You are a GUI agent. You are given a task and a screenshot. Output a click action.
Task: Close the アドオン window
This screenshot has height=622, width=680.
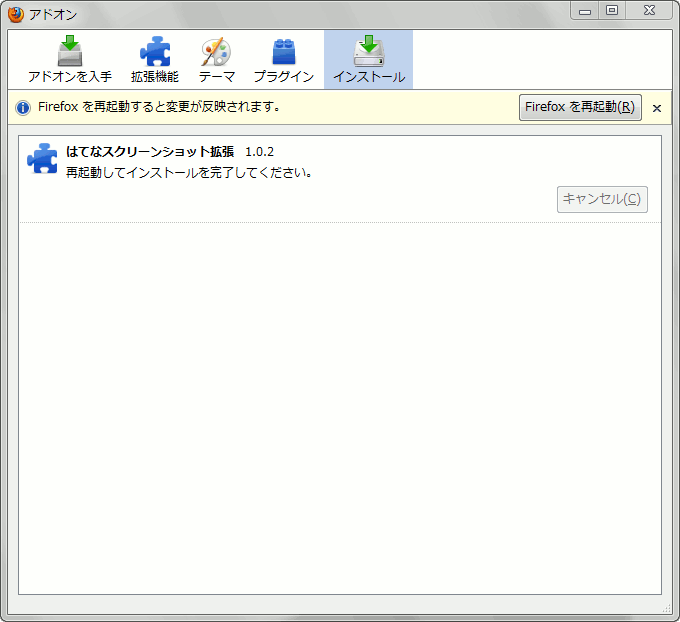(x=649, y=11)
